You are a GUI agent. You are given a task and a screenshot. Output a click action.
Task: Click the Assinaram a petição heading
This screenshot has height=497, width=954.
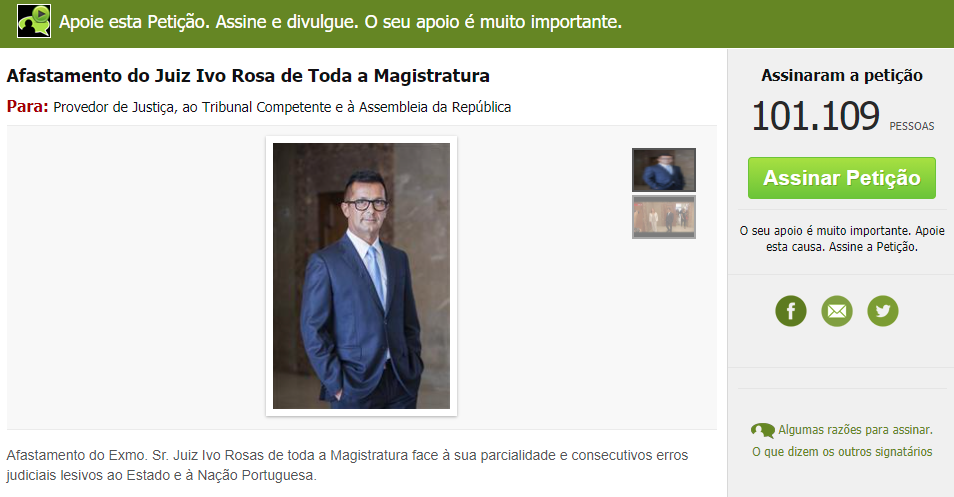point(842,75)
